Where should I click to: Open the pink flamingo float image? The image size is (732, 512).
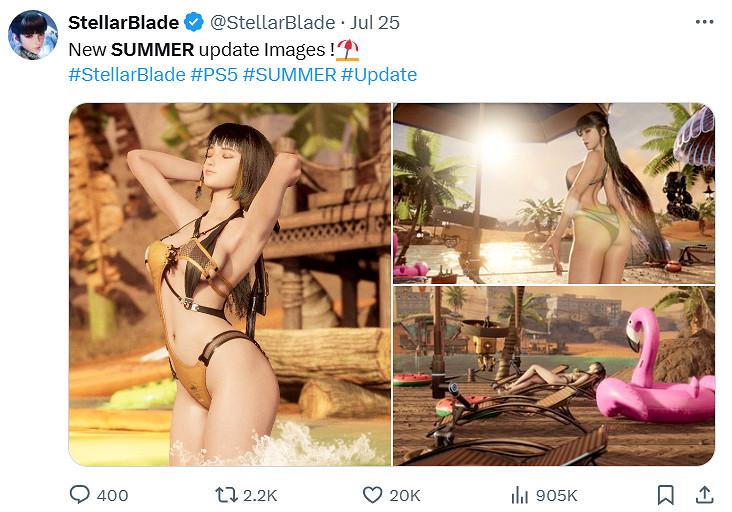coord(554,376)
